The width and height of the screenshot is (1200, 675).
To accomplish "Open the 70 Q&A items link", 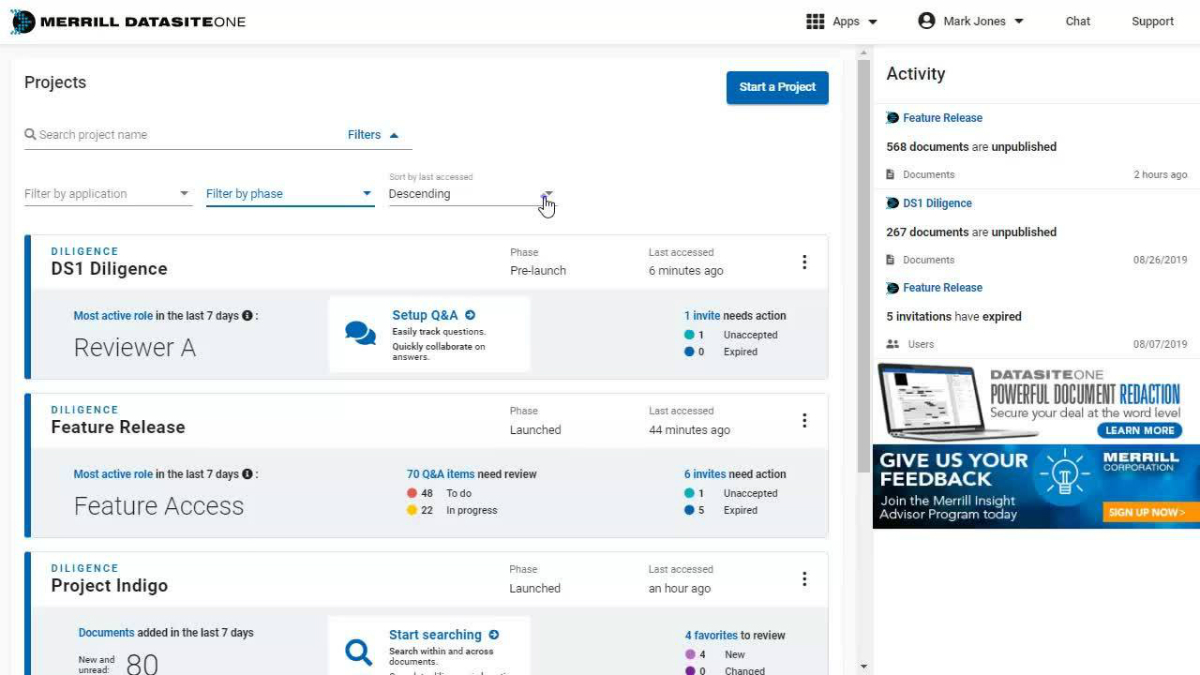I will point(441,474).
